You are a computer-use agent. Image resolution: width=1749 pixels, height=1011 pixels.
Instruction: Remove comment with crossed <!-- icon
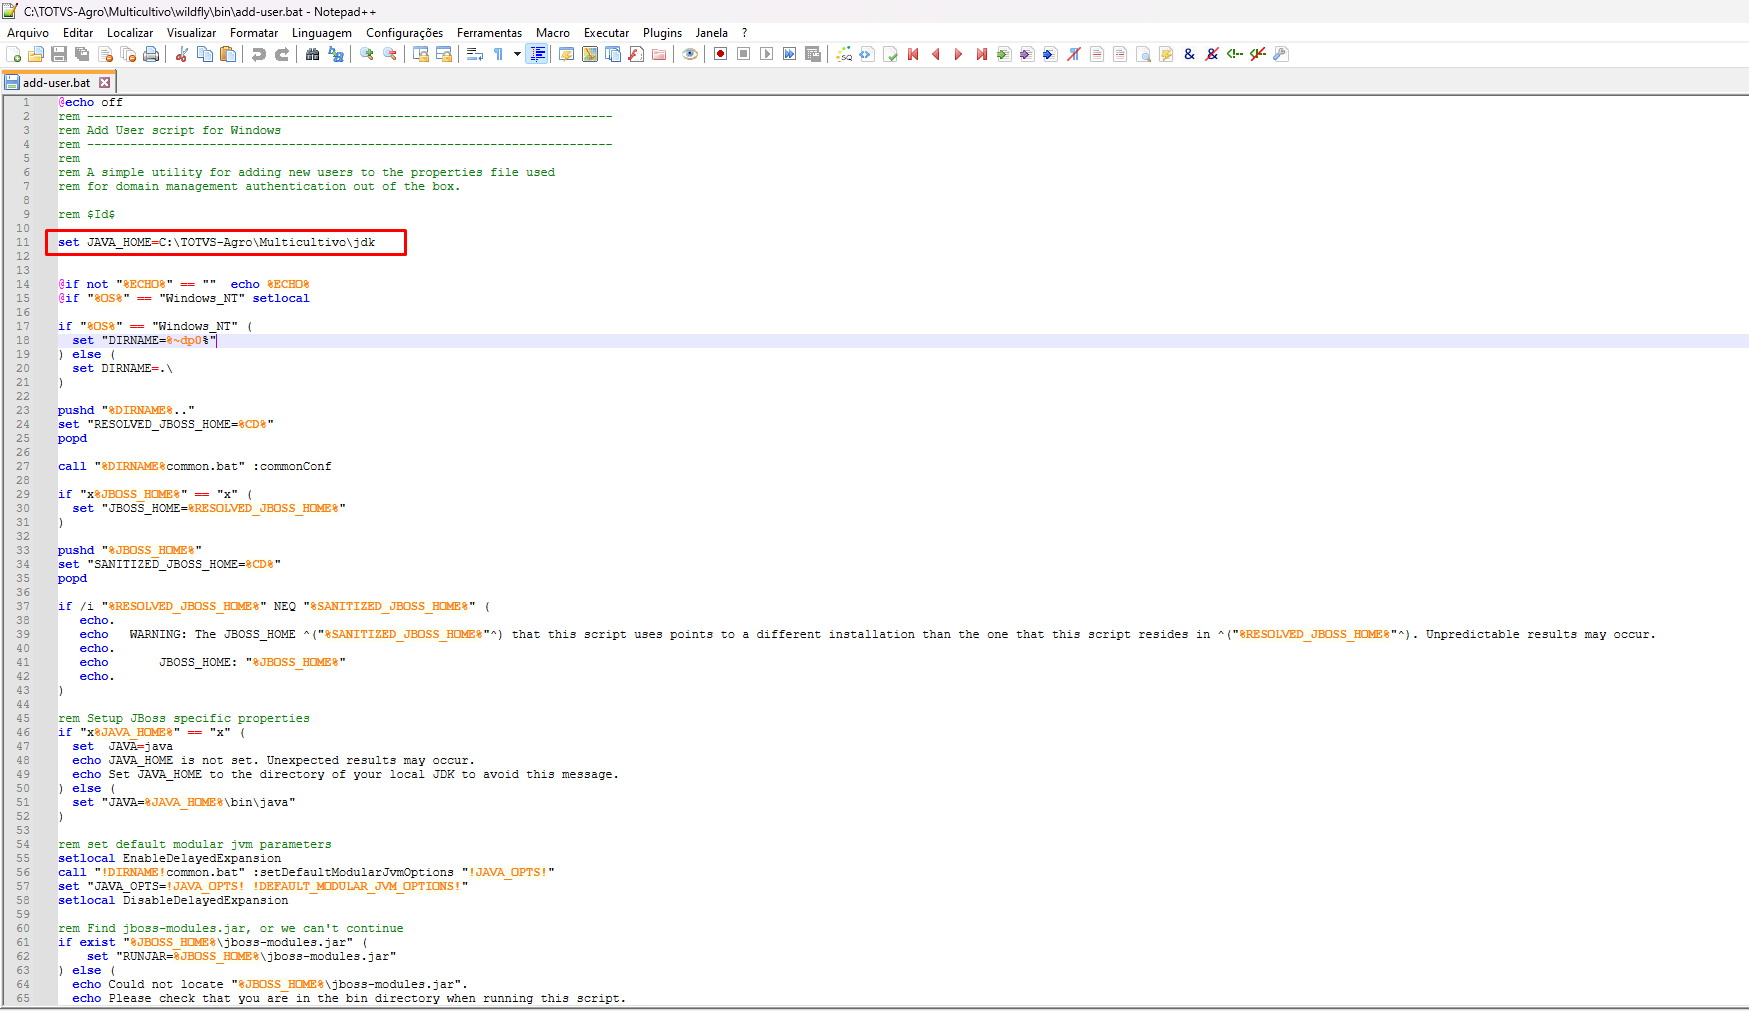pos(1258,54)
